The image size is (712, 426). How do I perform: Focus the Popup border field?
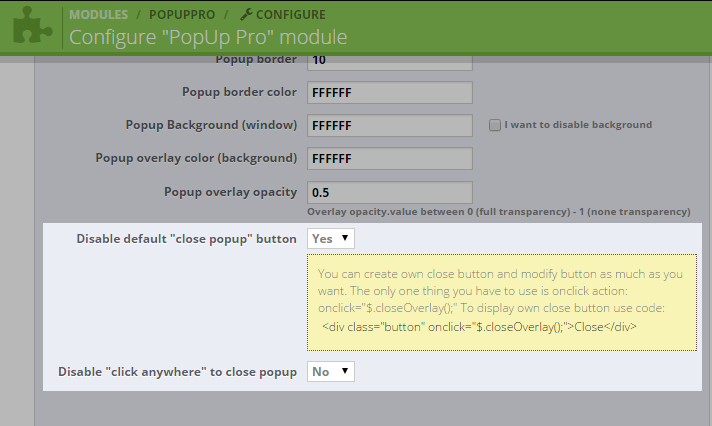(390, 62)
